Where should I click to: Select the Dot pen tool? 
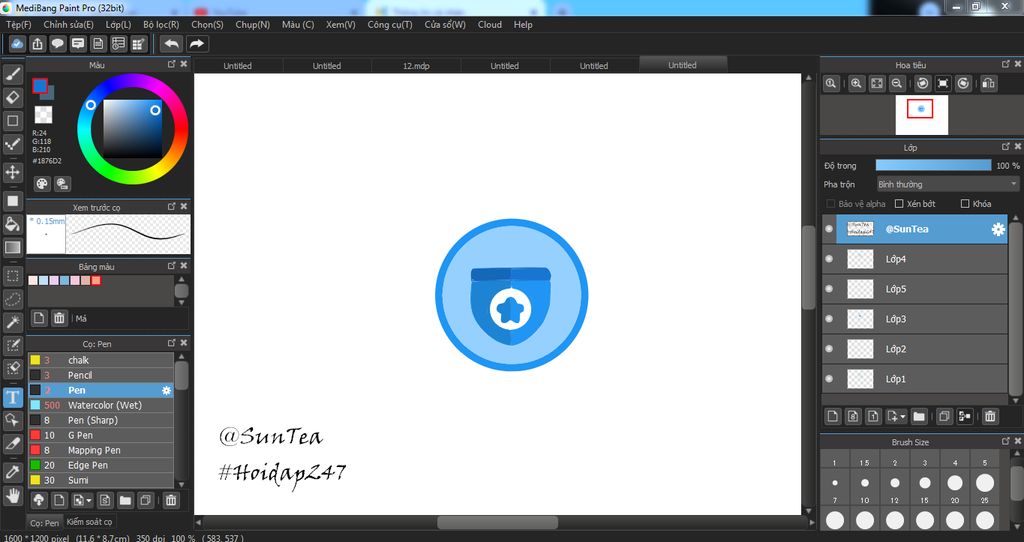[12, 144]
